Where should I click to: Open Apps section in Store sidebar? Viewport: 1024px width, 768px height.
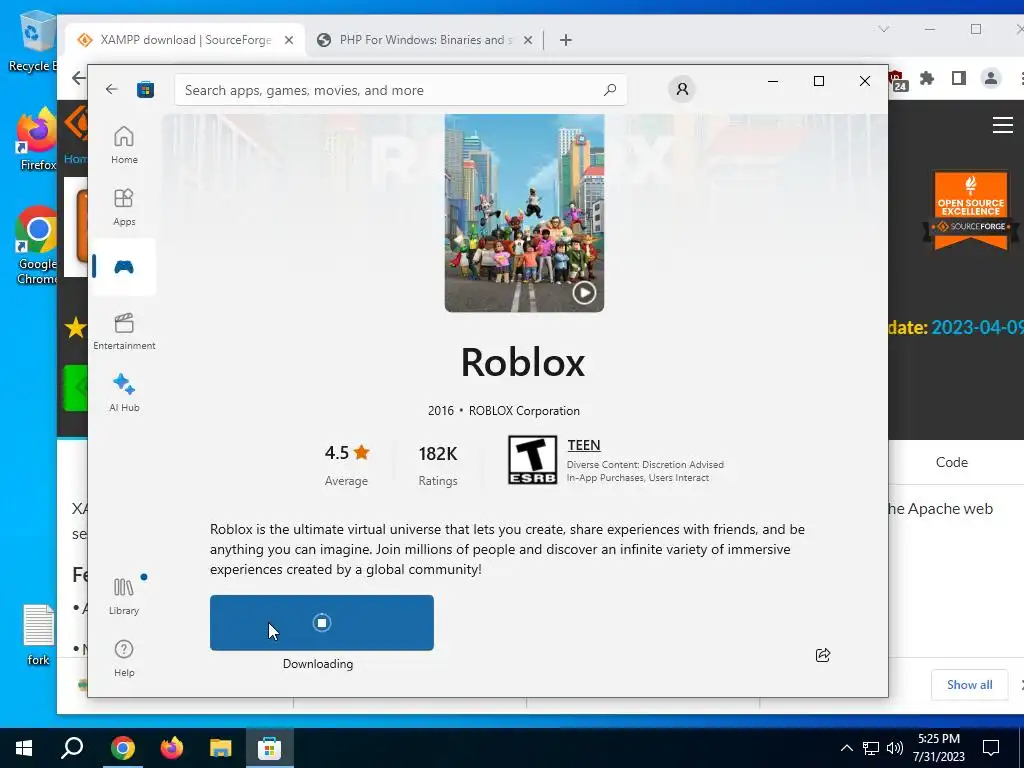point(124,207)
